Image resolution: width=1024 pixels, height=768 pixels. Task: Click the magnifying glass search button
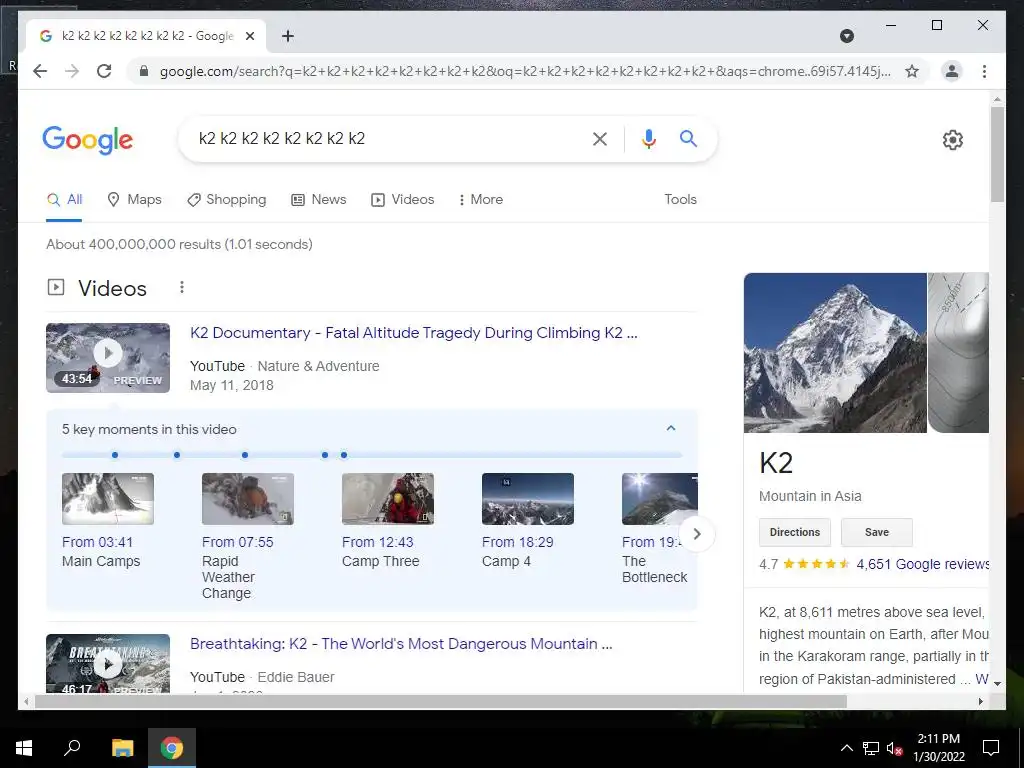coord(688,138)
